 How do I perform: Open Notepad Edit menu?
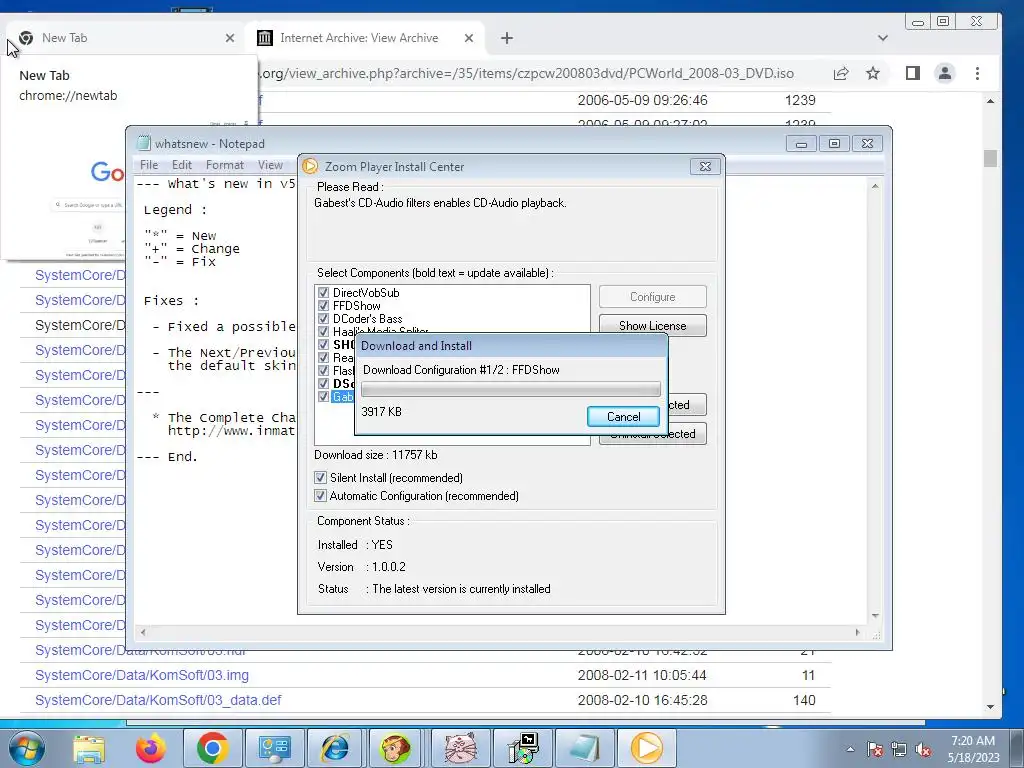tap(182, 165)
